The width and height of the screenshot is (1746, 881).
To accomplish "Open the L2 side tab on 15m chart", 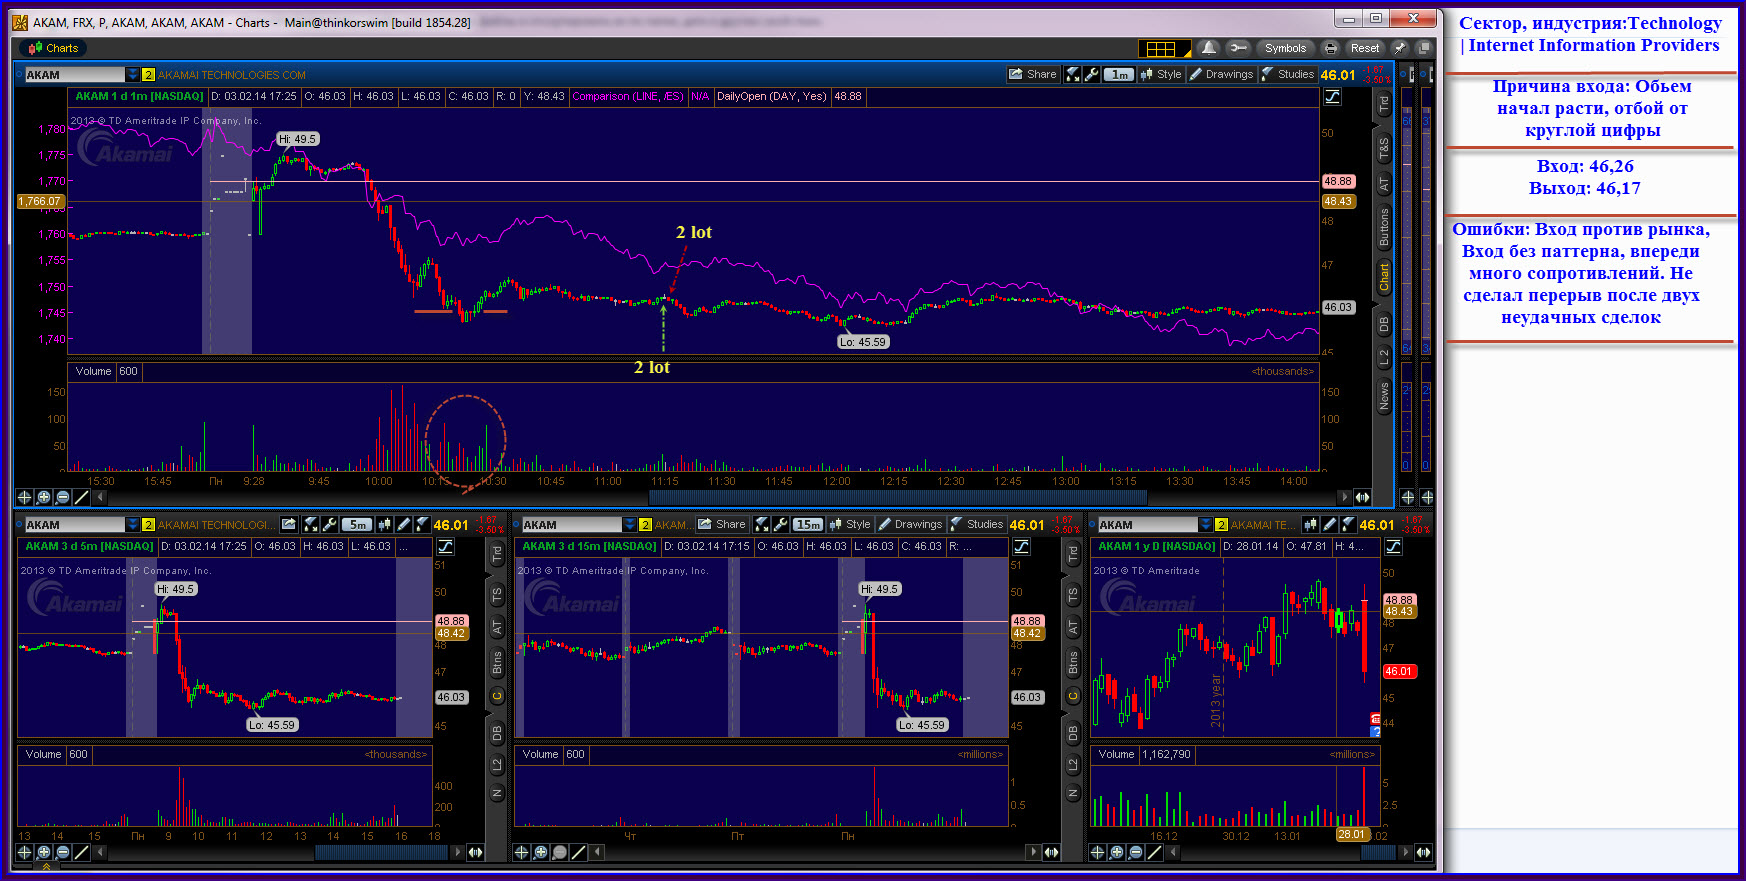I will [x=1072, y=765].
